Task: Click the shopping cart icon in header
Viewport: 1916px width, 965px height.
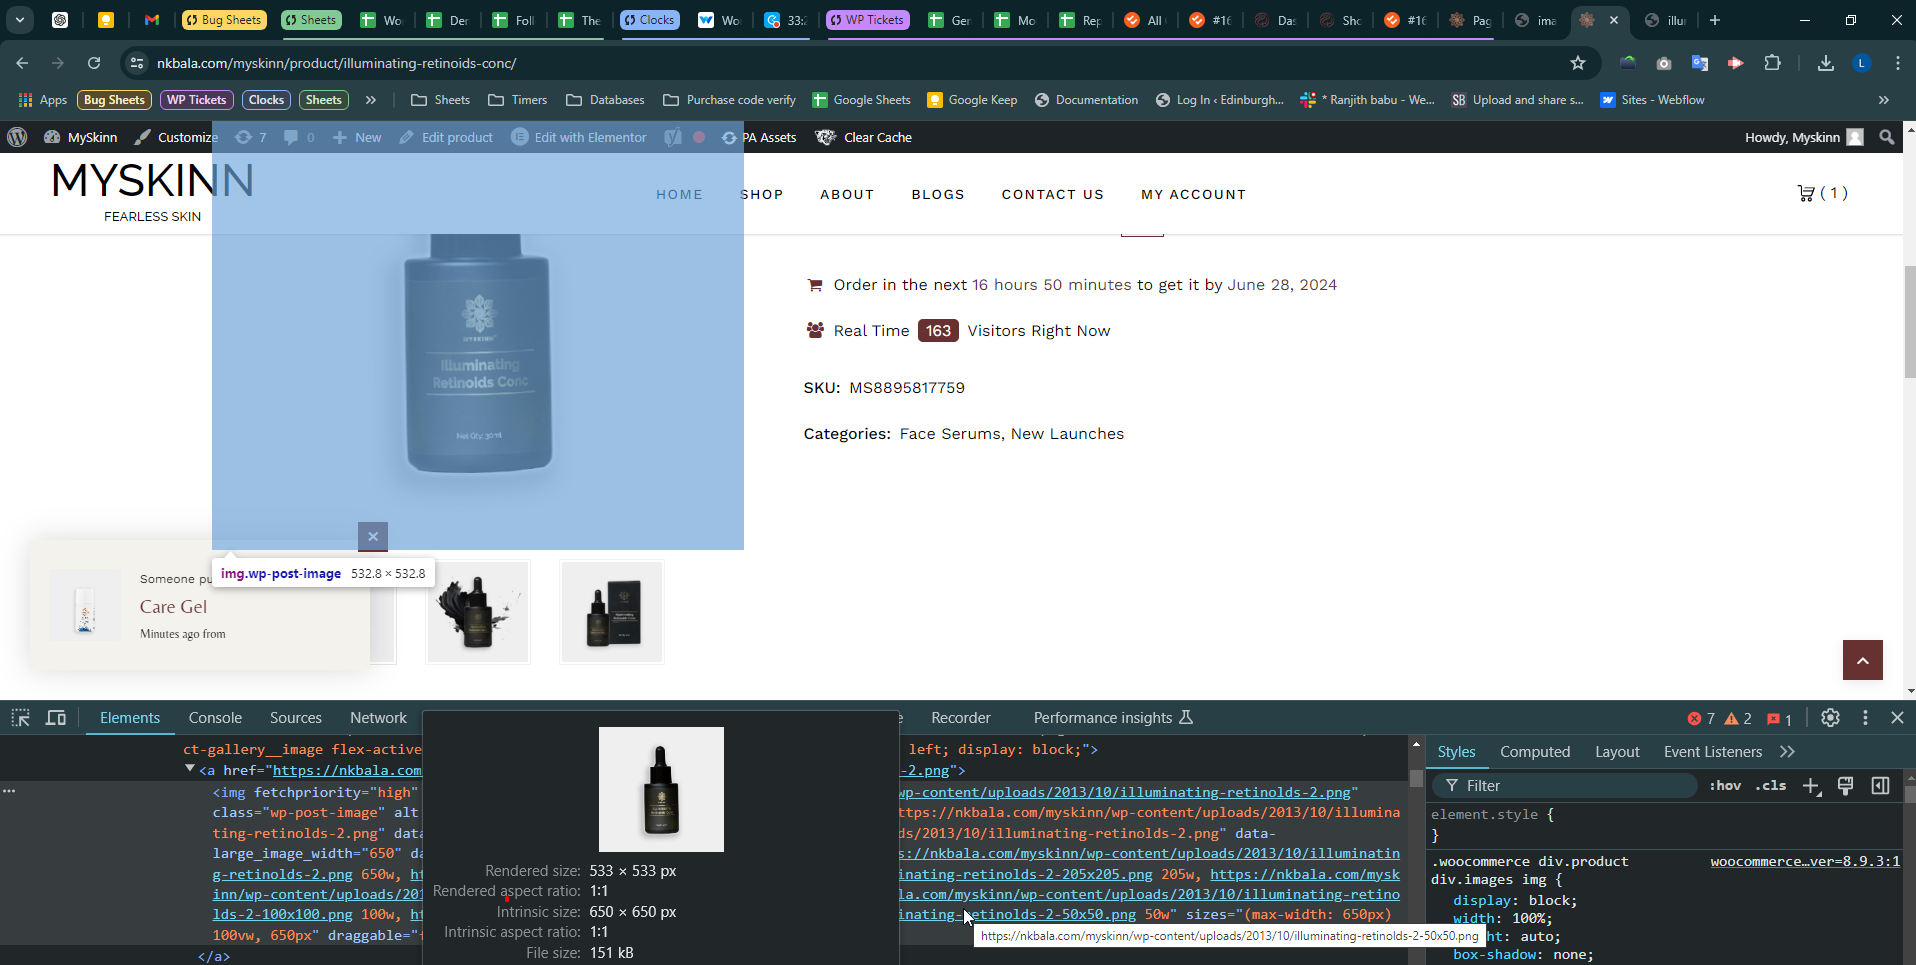Action: click(x=1806, y=193)
